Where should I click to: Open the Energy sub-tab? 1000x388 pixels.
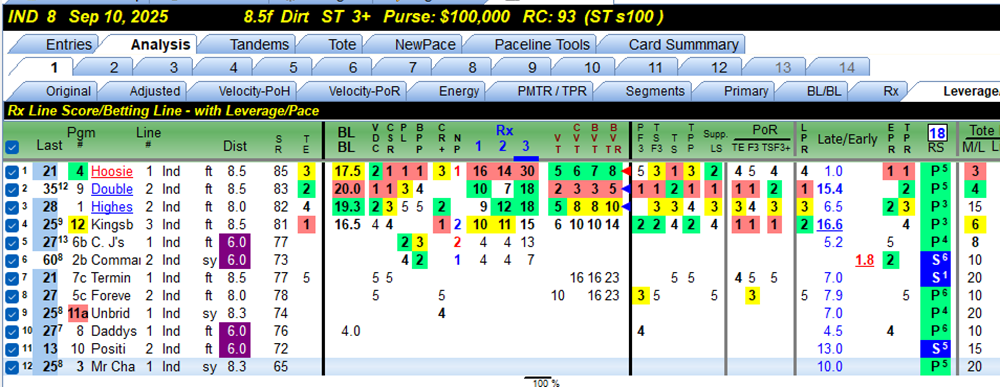(x=459, y=91)
